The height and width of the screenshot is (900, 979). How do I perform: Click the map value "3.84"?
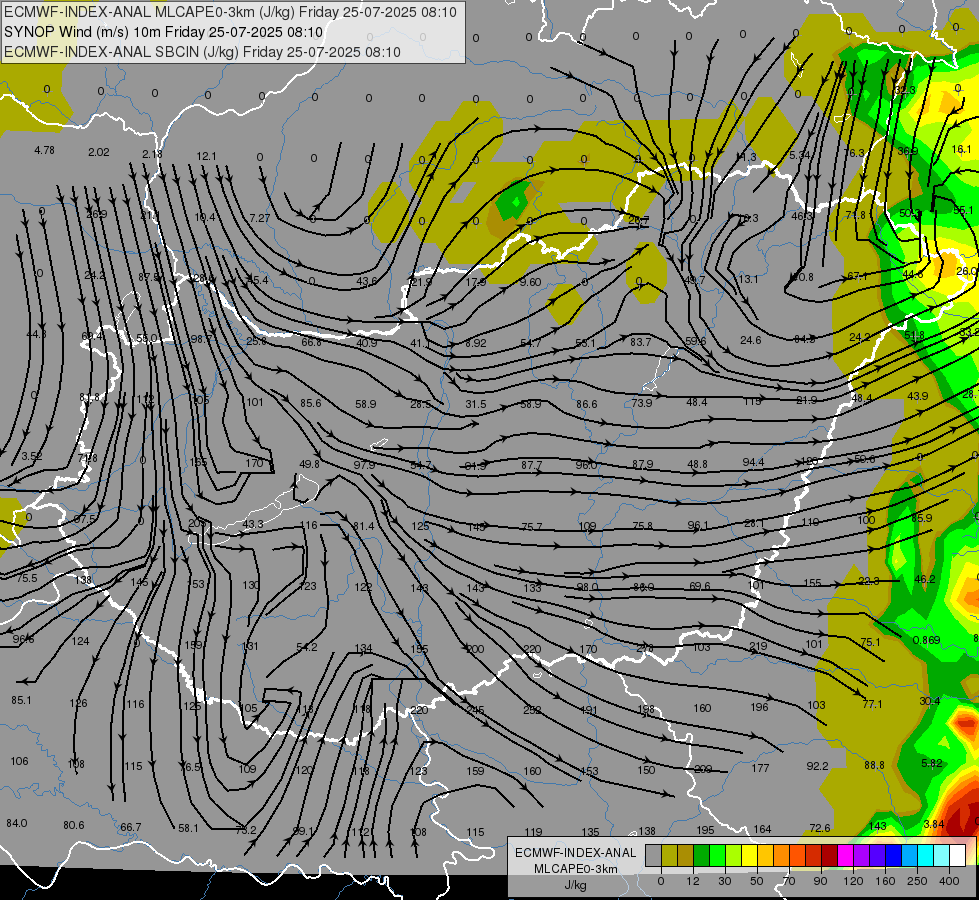[x=934, y=824]
